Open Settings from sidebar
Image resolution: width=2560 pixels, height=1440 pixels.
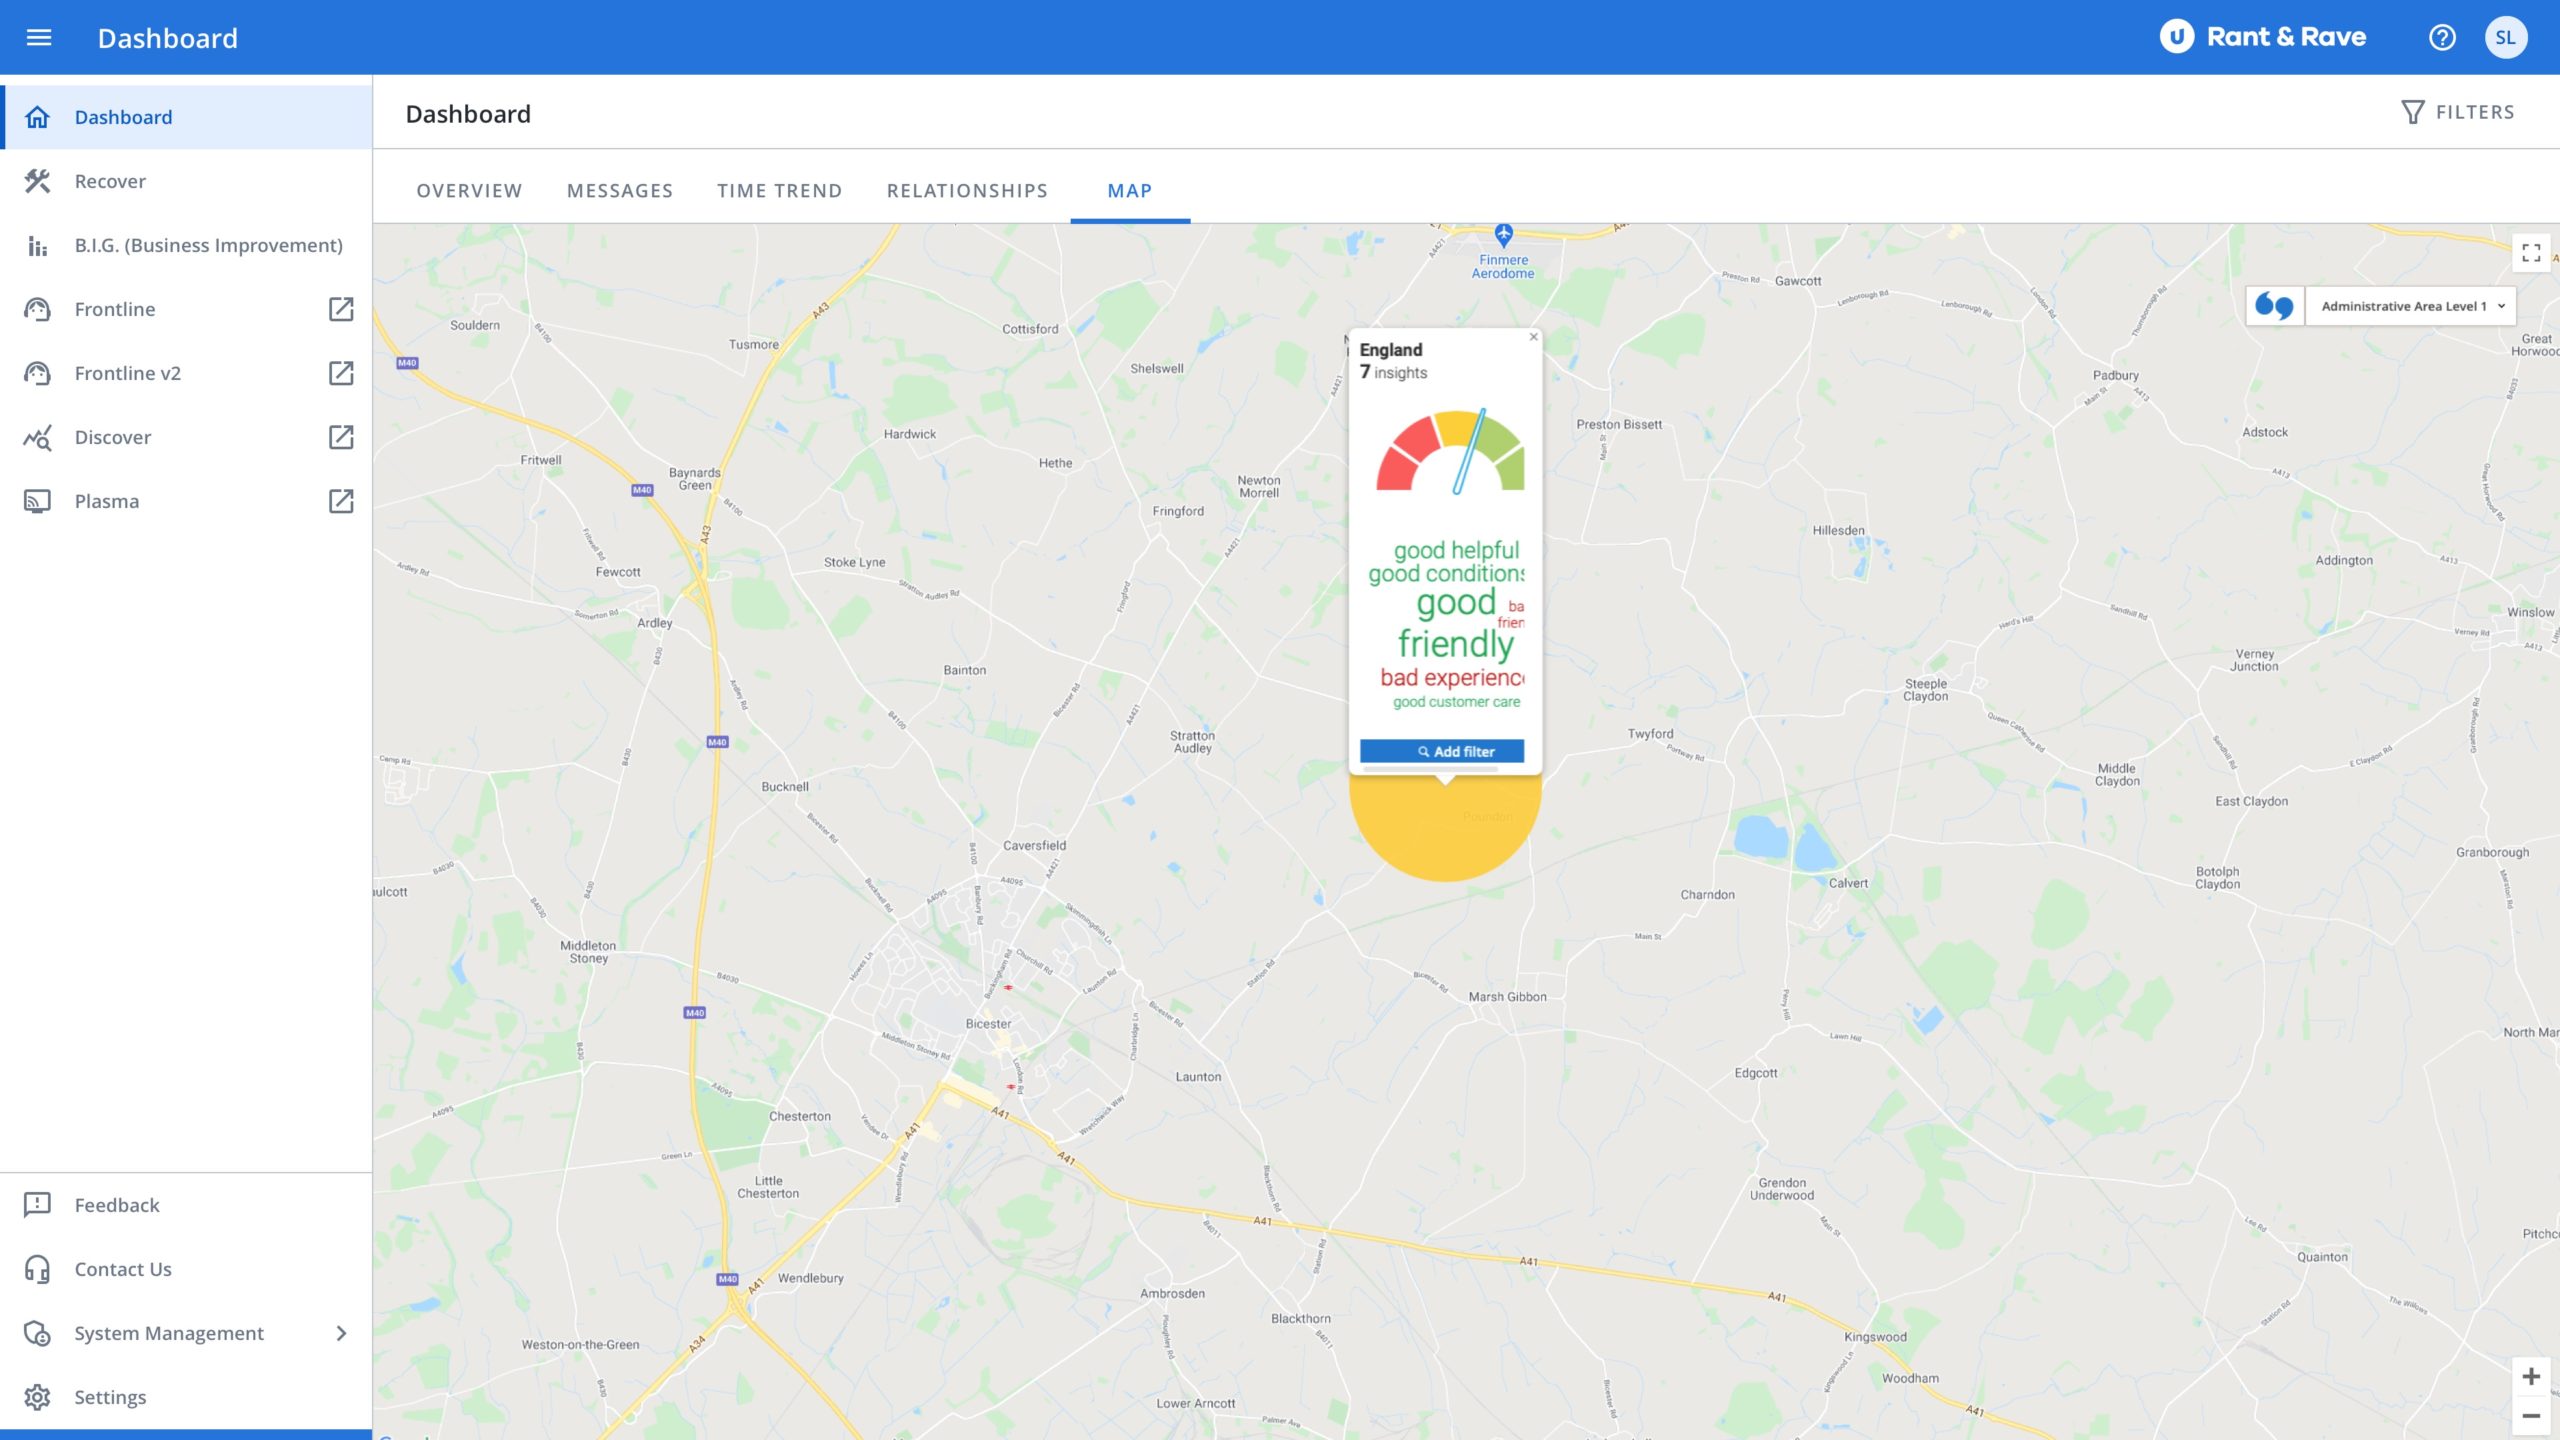coord(186,1397)
